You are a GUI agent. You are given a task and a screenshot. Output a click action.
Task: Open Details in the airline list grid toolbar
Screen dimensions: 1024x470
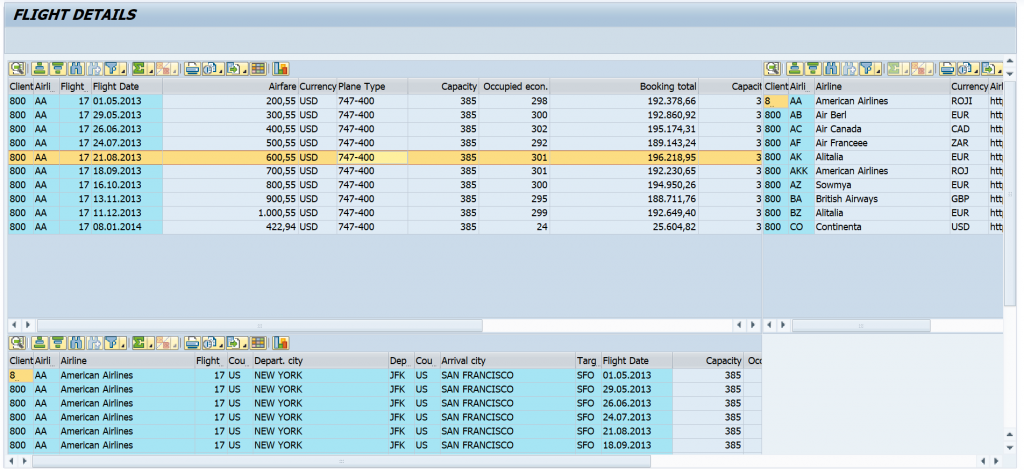(x=773, y=69)
